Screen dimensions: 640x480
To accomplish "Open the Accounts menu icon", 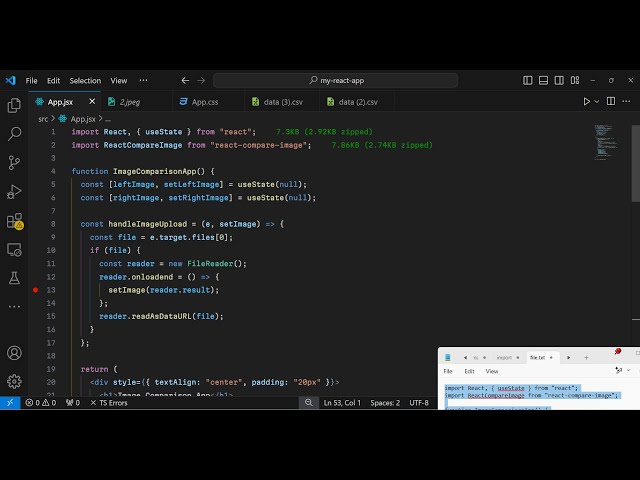I will tap(14, 353).
